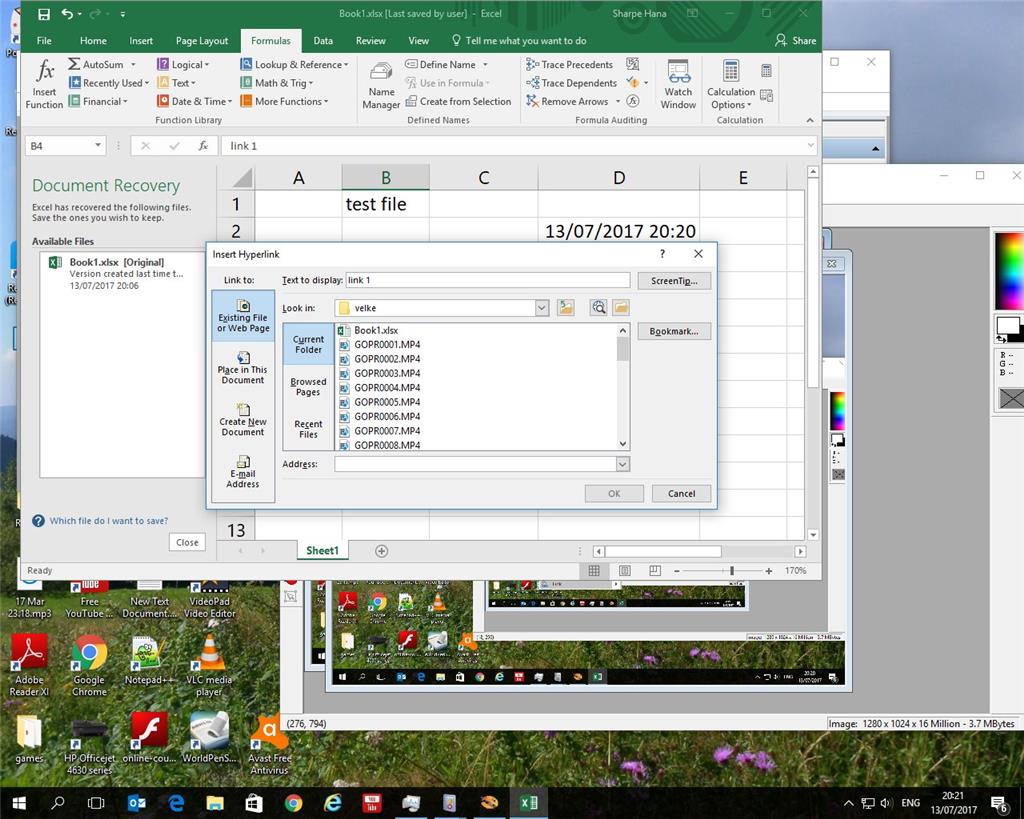Select Existing File or Web Page link type
Viewport: 1024px width, 819px height.
[x=243, y=316]
